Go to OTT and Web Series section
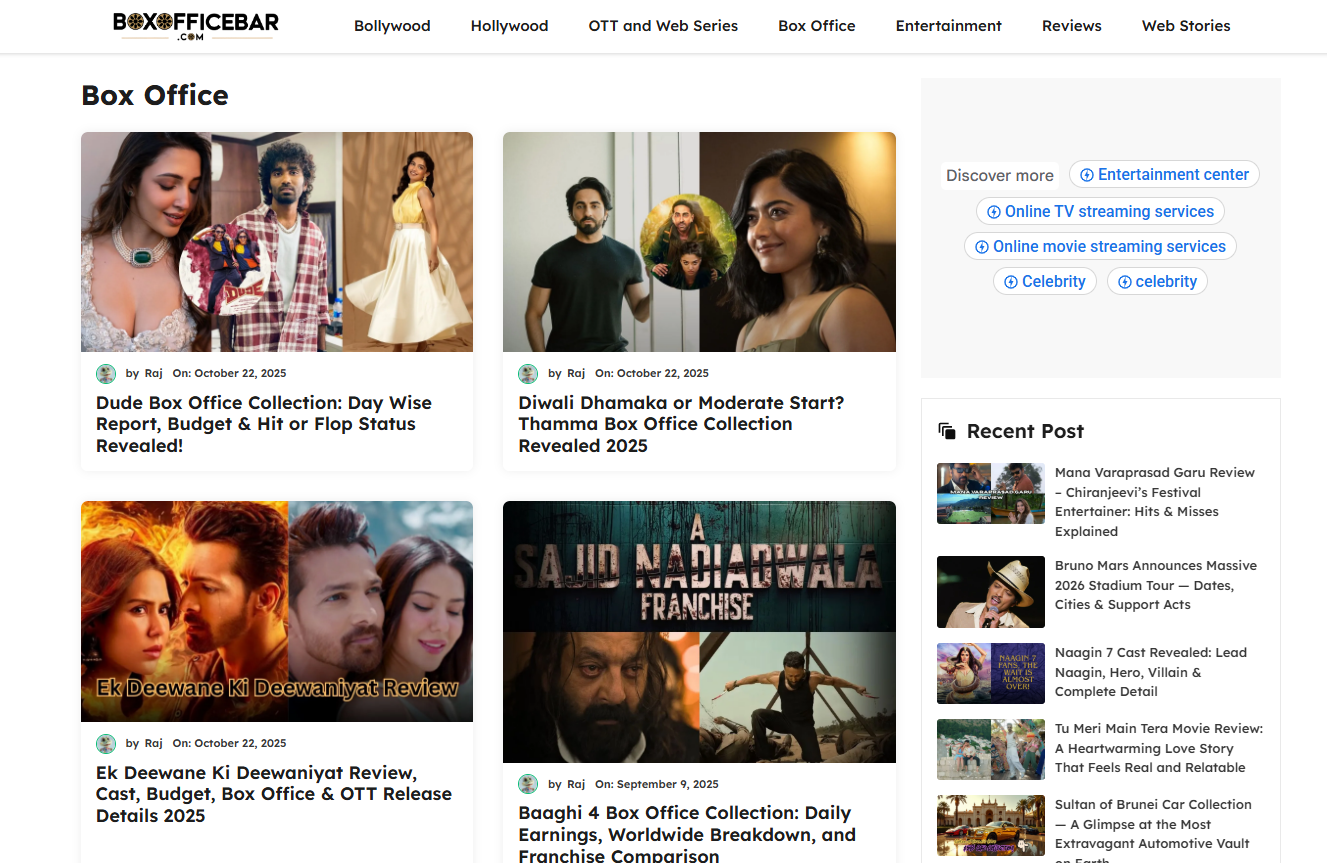 (x=663, y=26)
